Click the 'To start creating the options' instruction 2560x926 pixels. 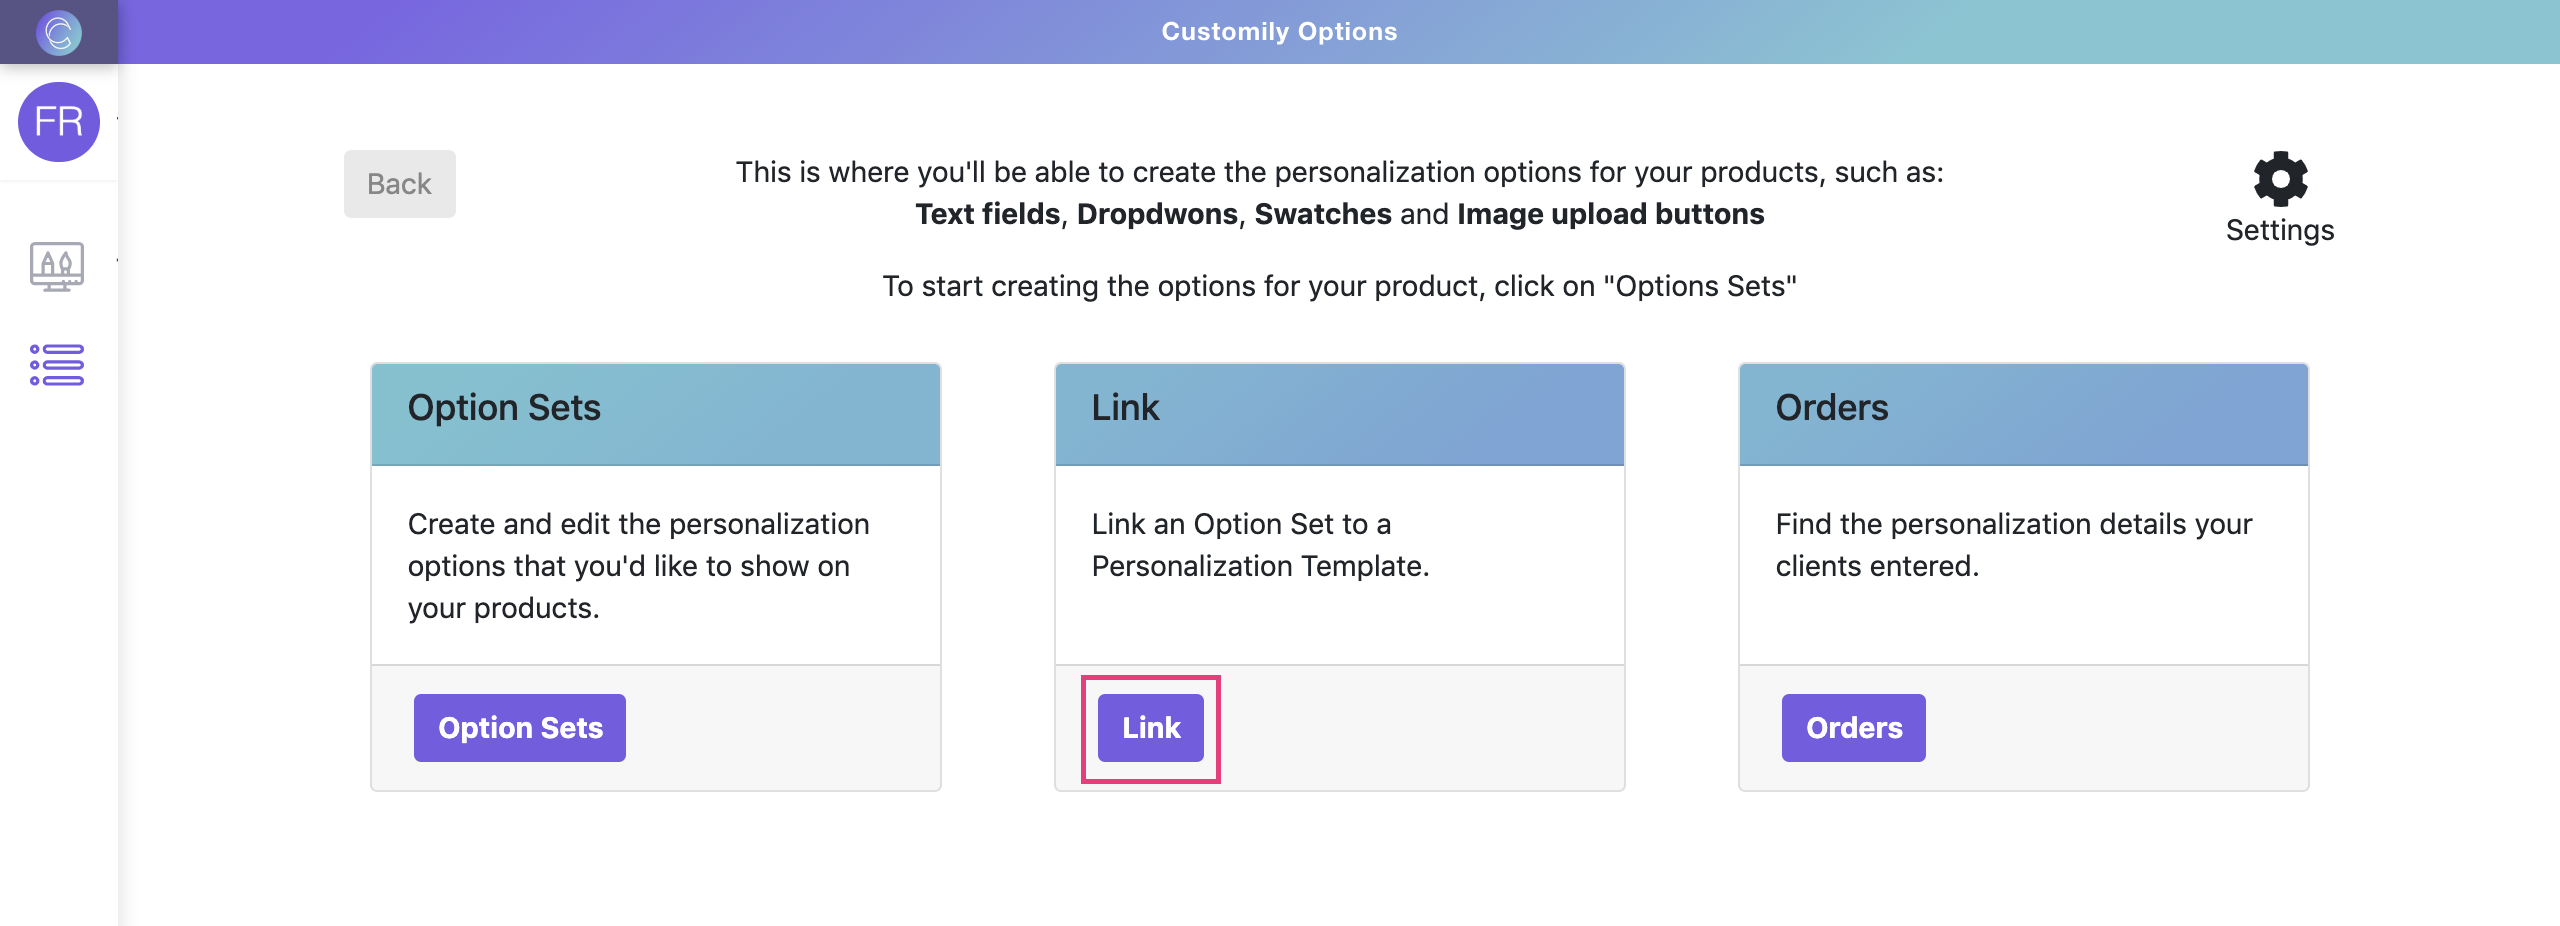coord(1339,286)
